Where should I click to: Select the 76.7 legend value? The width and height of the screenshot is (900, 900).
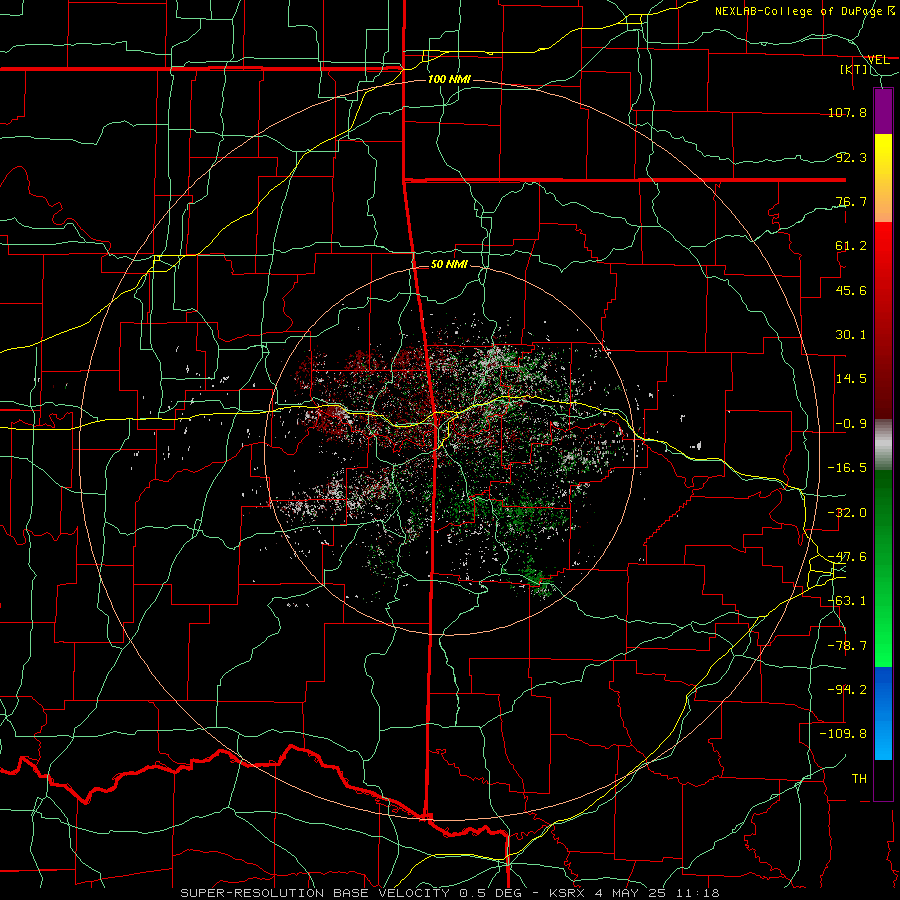pyautogui.click(x=851, y=201)
